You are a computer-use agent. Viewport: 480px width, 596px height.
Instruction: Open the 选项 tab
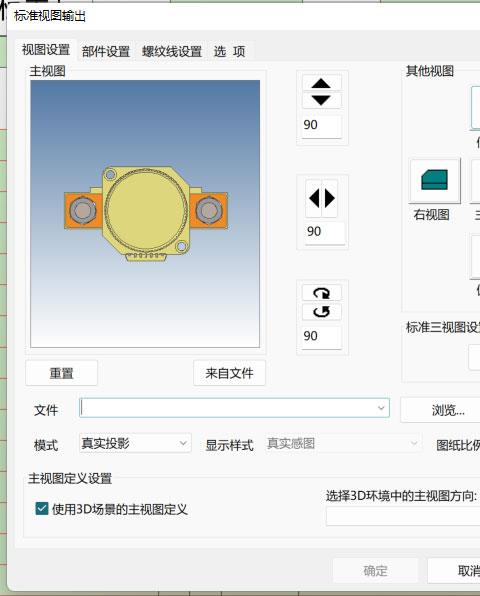pos(229,51)
